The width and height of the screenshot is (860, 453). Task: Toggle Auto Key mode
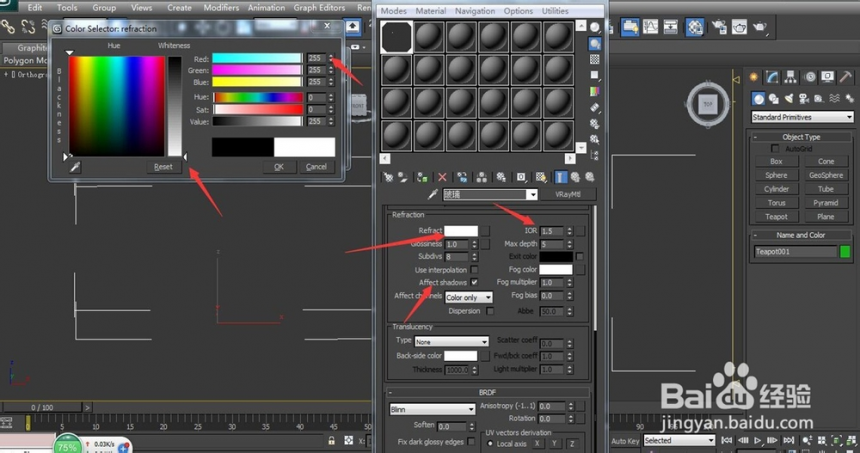(625, 441)
